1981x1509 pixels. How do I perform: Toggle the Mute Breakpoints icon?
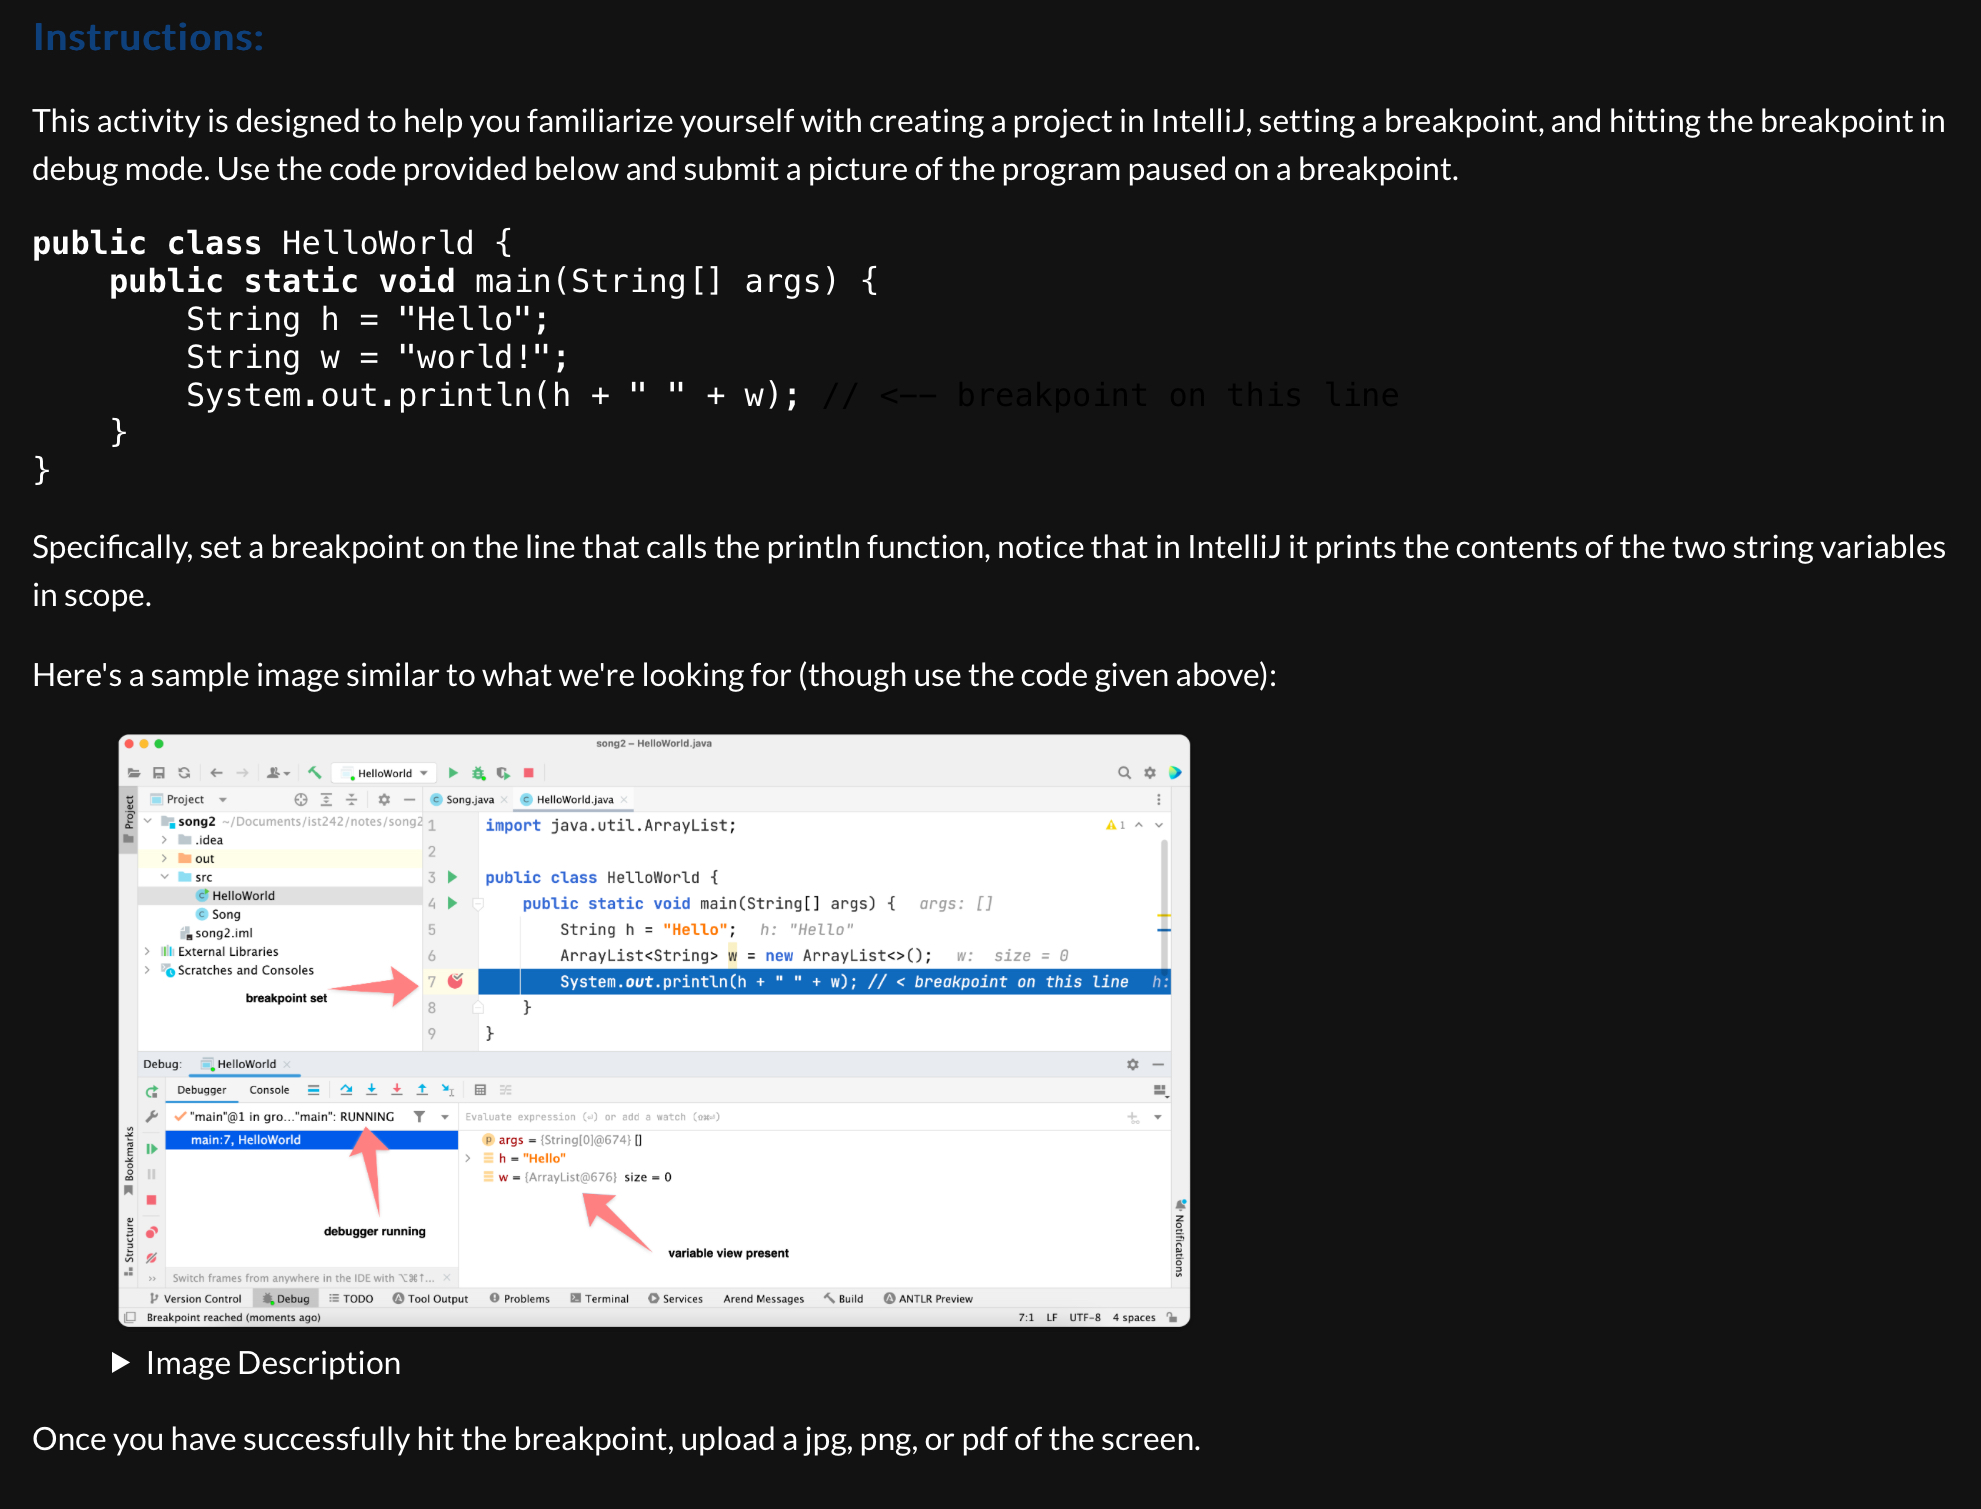151,1258
